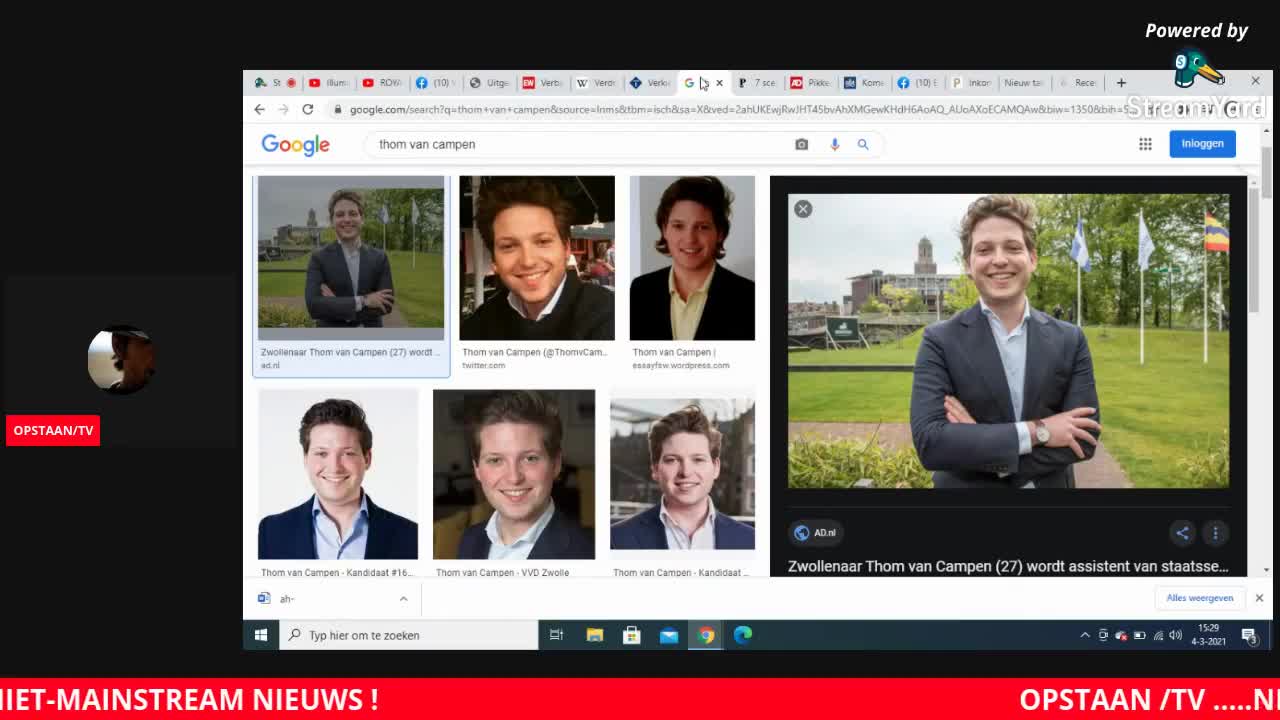Screen dimensions: 1280x720
Task: Click the network Wi-Fi tray icon
Action: coord(1158,635)
